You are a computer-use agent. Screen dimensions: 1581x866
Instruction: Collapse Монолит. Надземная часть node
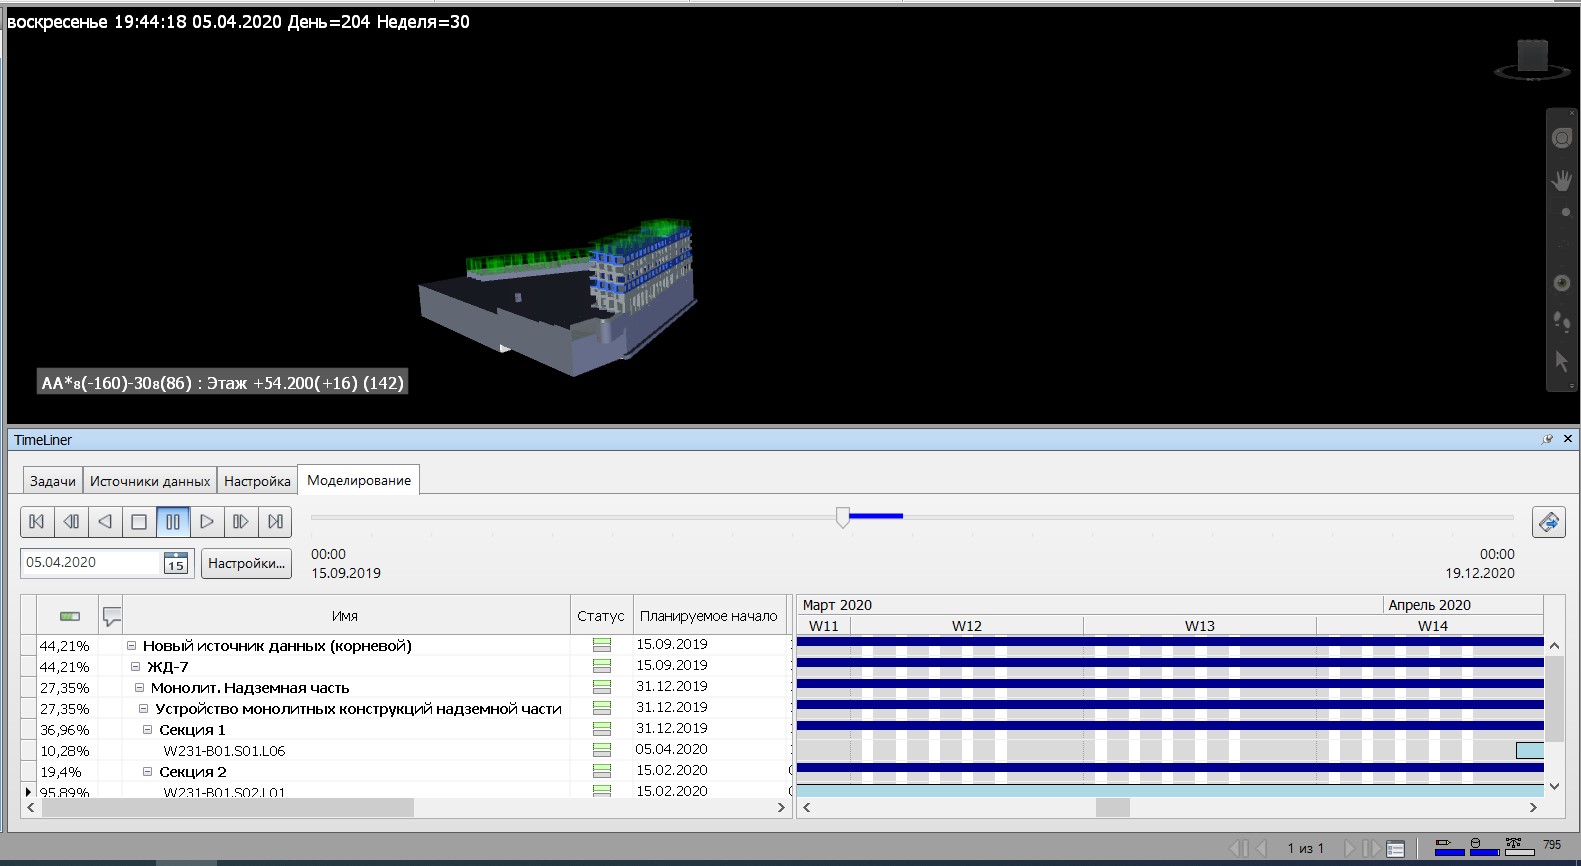tap(139, 688)
